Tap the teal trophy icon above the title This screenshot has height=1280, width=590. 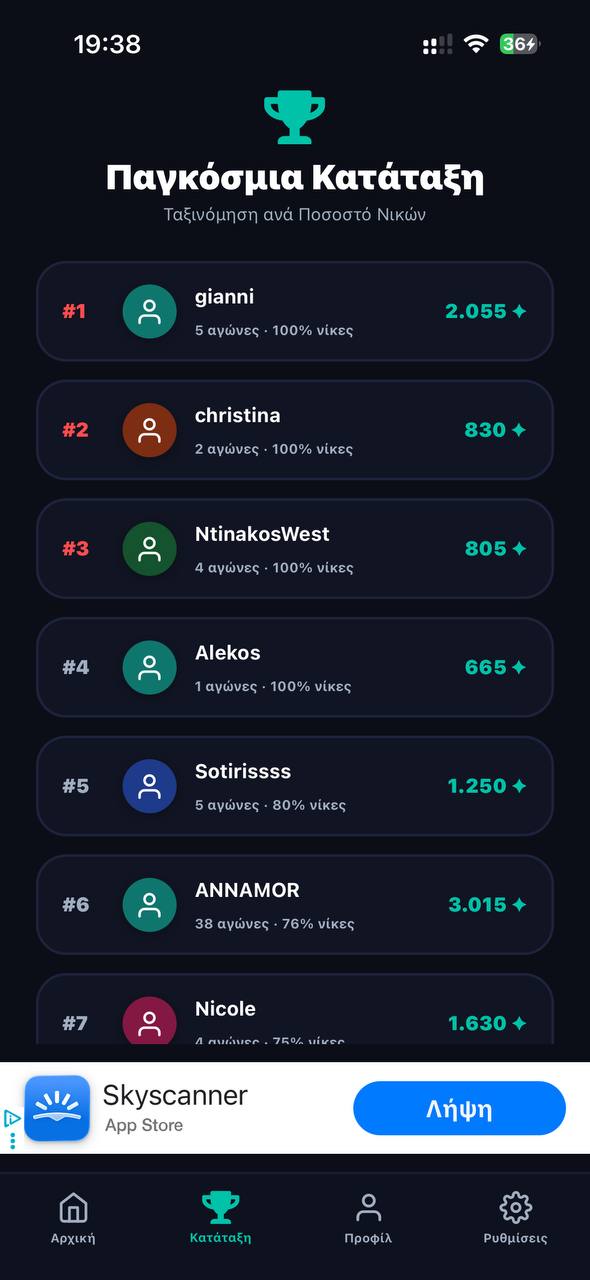coord(294,117)
